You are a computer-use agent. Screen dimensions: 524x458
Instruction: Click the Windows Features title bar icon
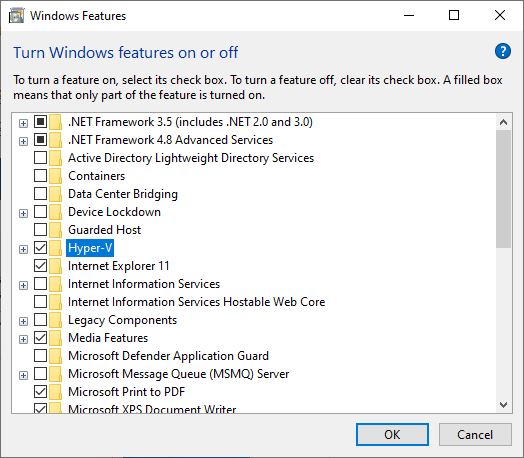[16, 16]
